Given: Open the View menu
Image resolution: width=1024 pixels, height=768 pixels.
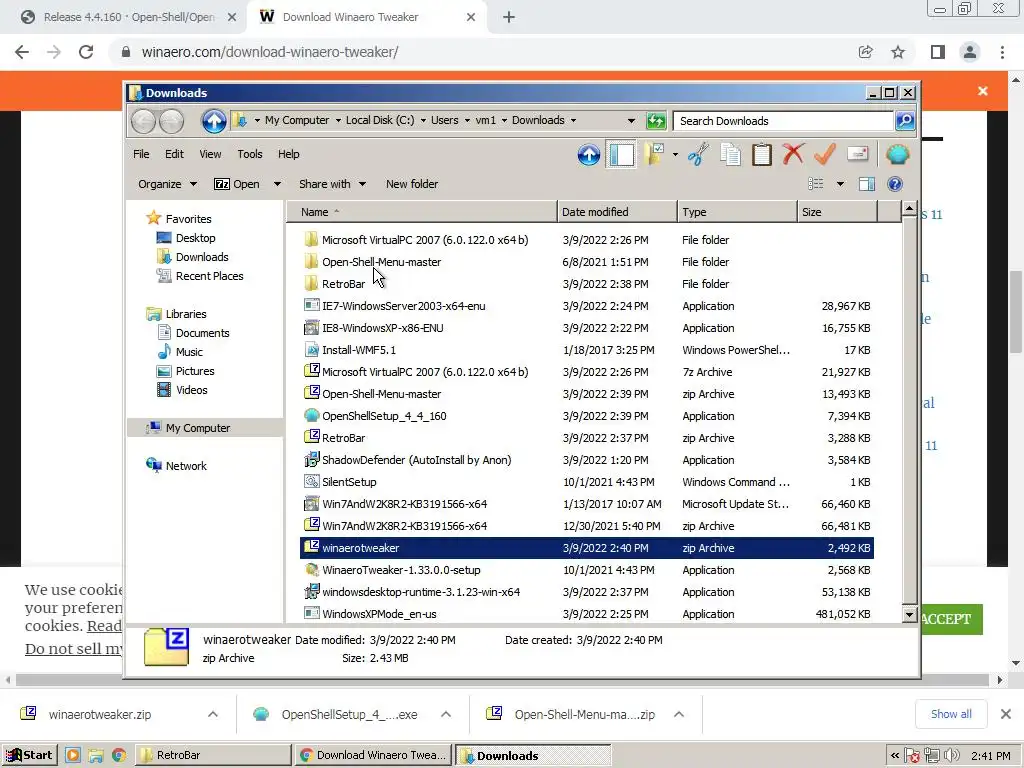Looking at the screenshot, I should click(210, 154).
